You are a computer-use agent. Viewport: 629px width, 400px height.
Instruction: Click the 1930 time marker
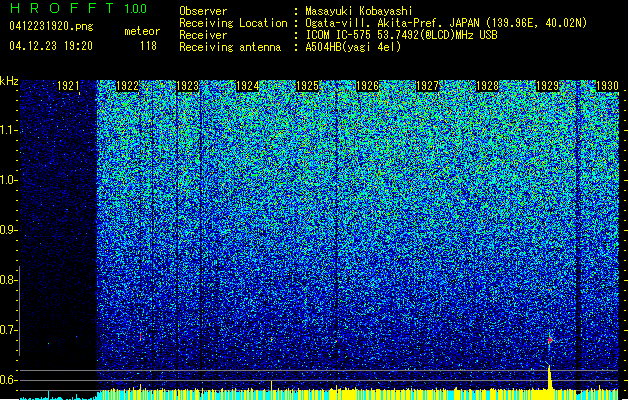pyautogui.click(x=607, y=86)
